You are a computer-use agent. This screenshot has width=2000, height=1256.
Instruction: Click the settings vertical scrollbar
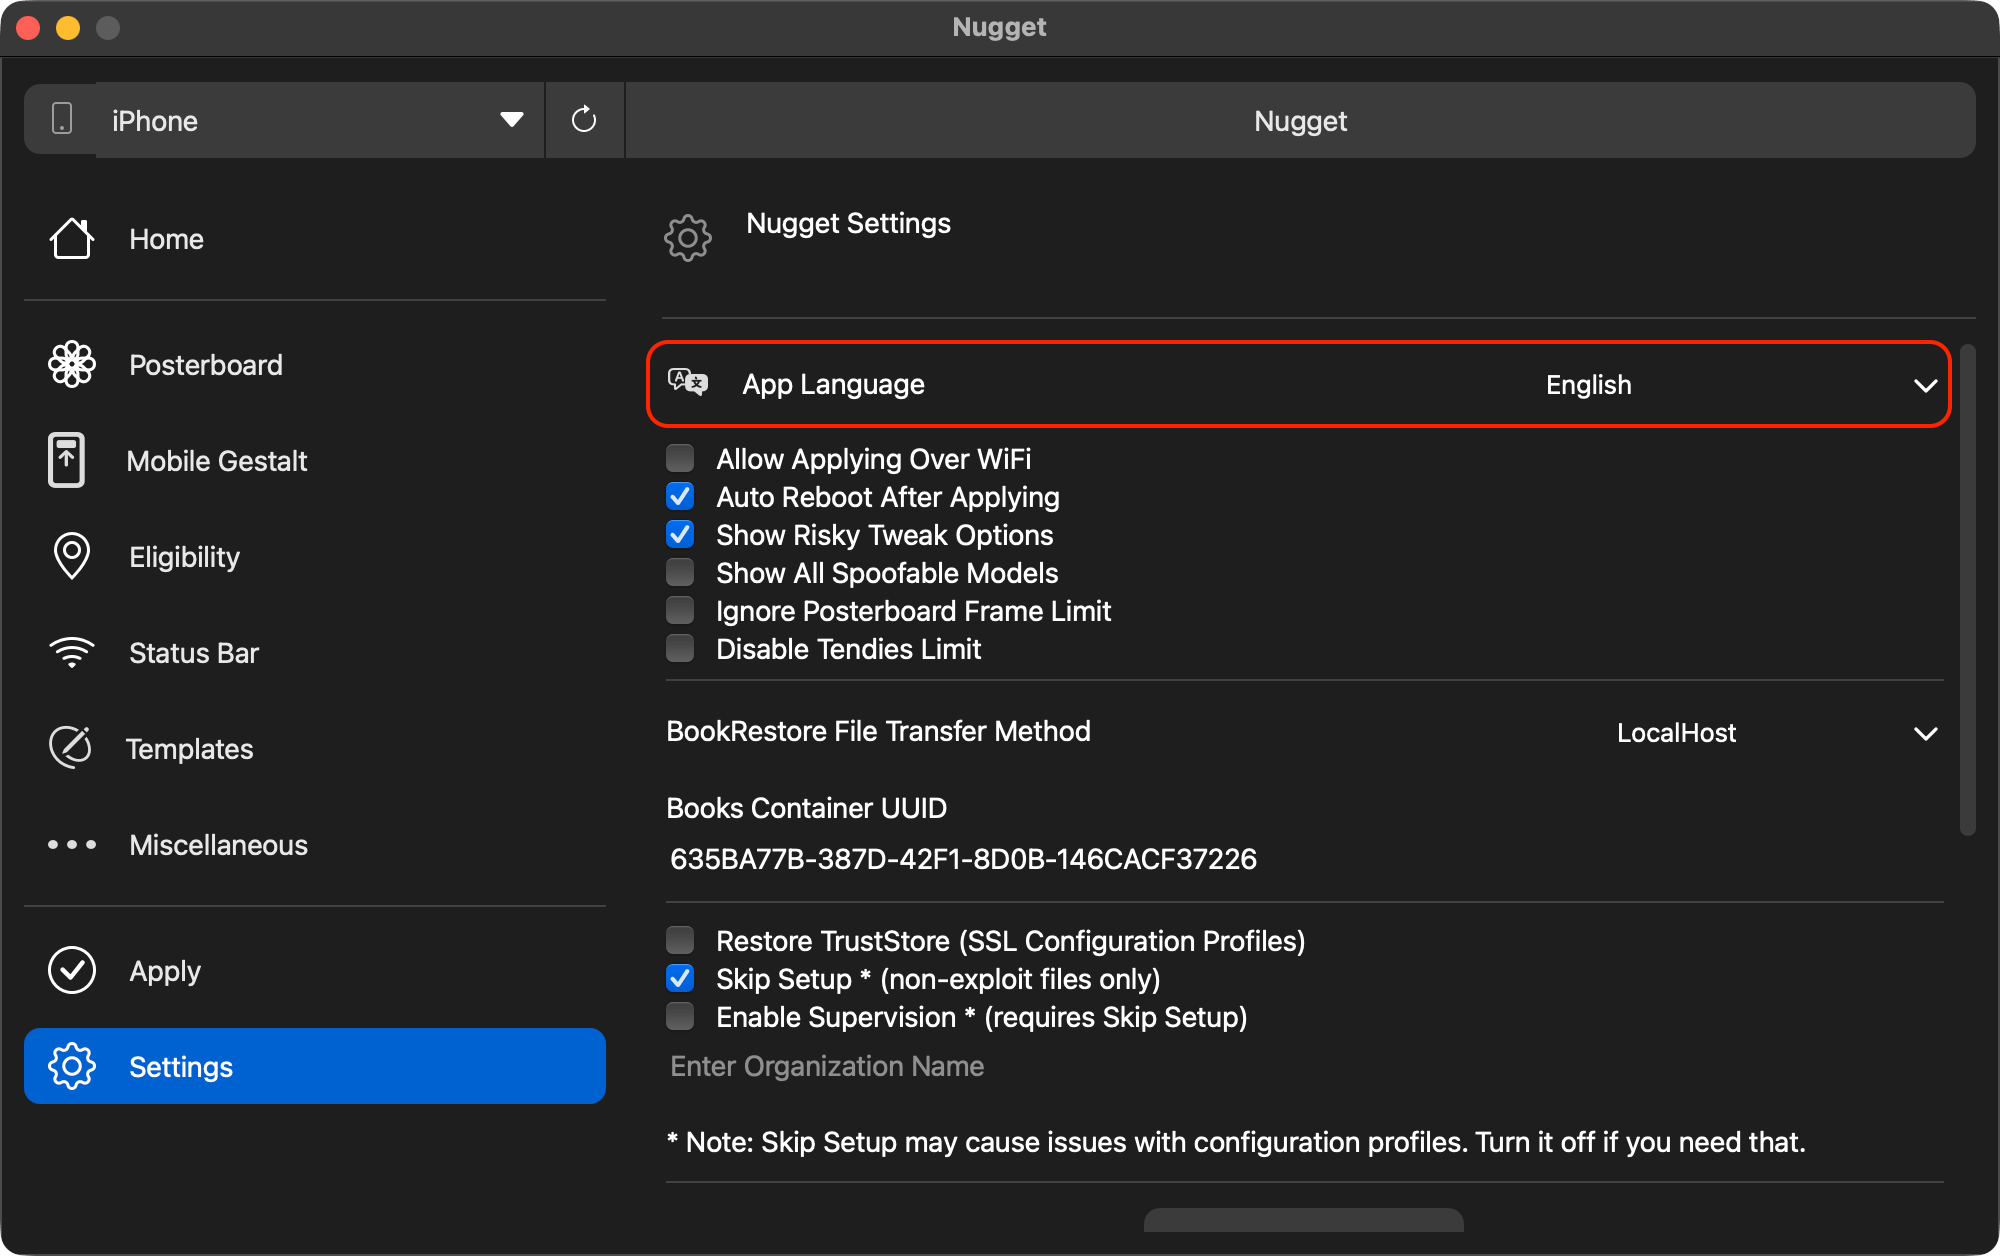[1967, 590]
